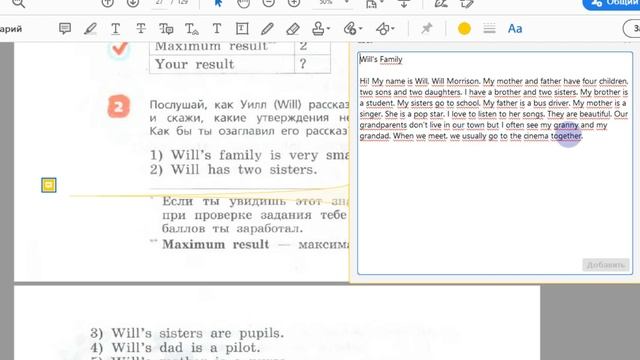This screenshot has height=360, width=640.
Task: Click statement '3) Will's sisters are pupils.'
Action: (x=187, y=333)
